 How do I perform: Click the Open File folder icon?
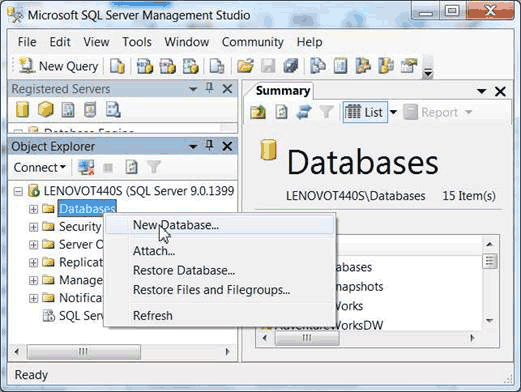(245, 66)
